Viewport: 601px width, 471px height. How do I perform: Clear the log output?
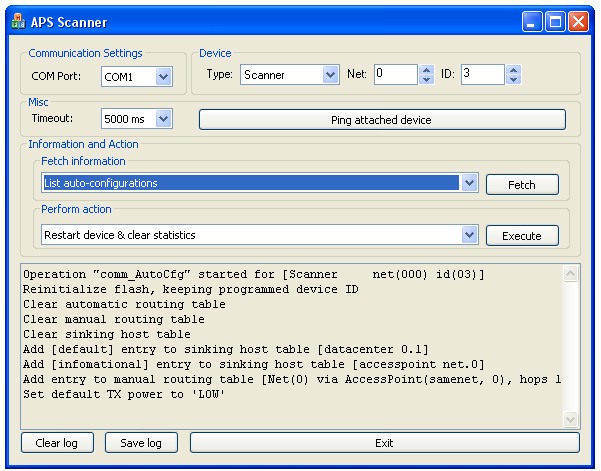pyautogui.click(x=57, y=443)
